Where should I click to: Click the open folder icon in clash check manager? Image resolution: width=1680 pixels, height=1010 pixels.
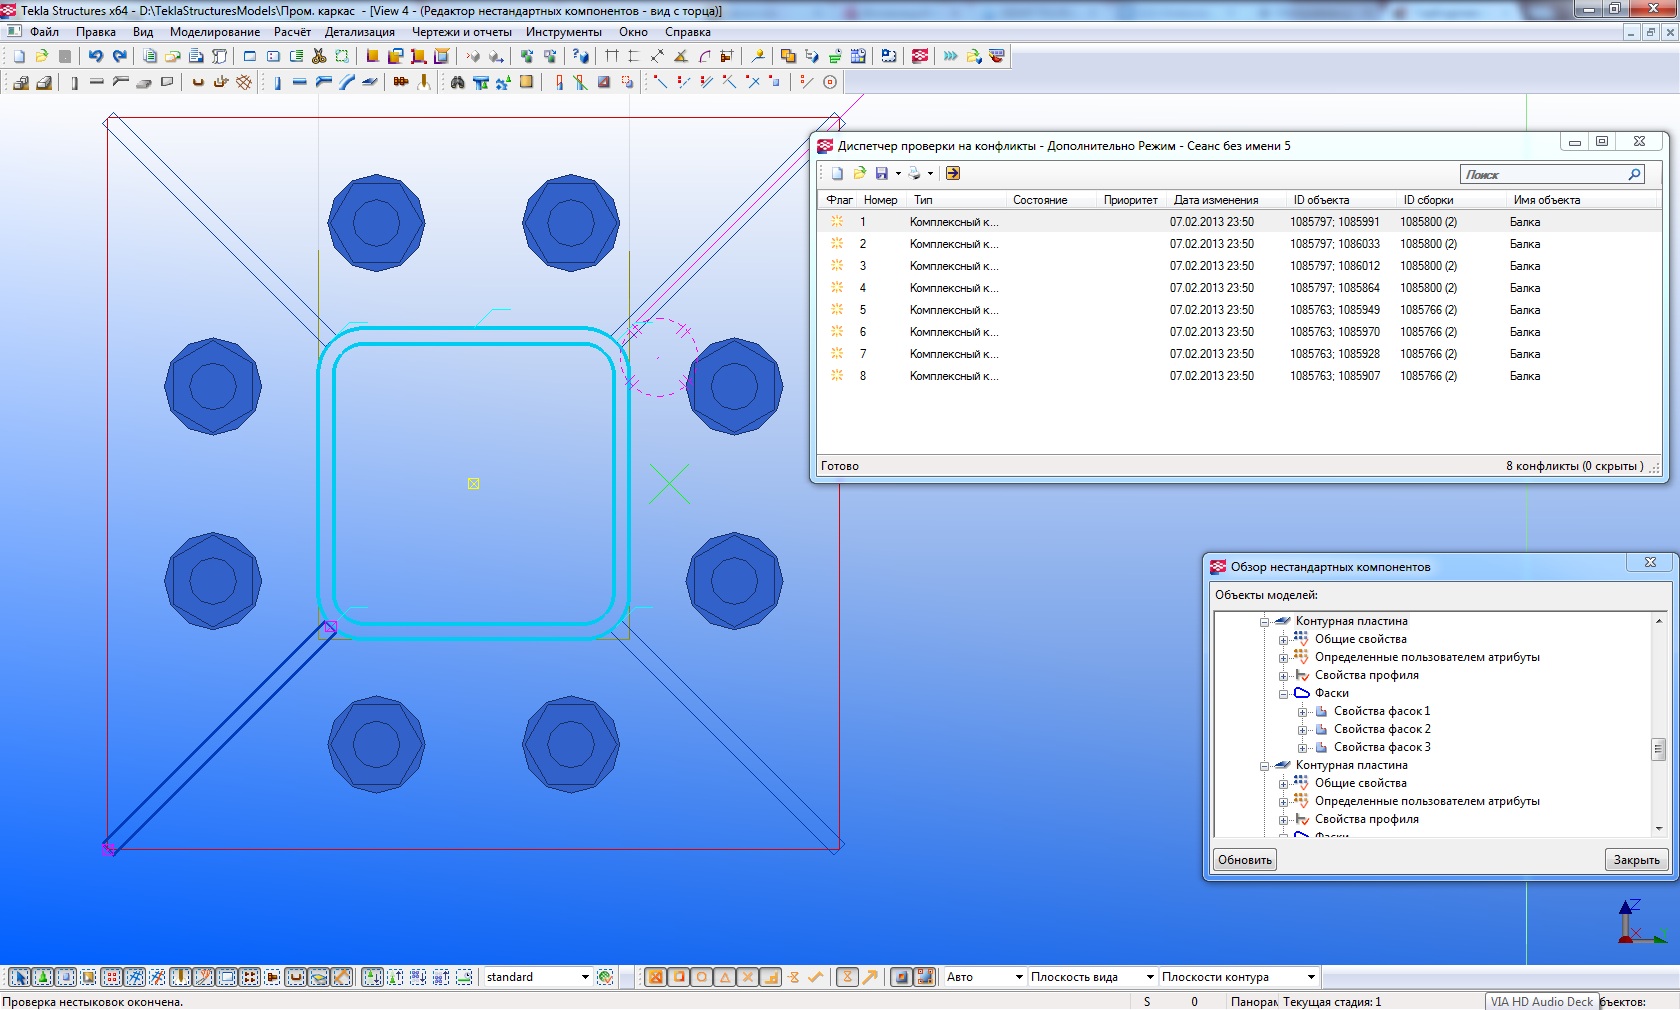(x=859, y=173)
